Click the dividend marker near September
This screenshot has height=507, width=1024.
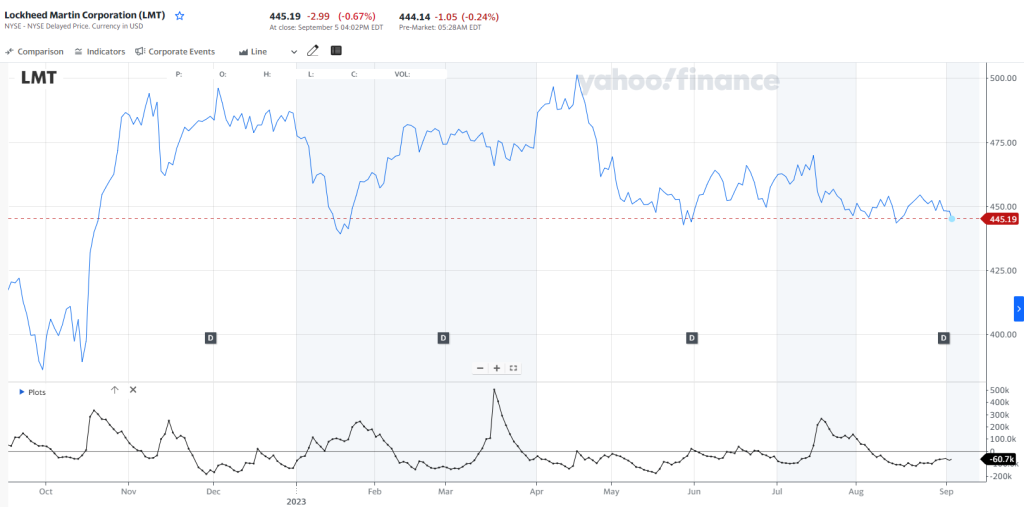[943, 338]
